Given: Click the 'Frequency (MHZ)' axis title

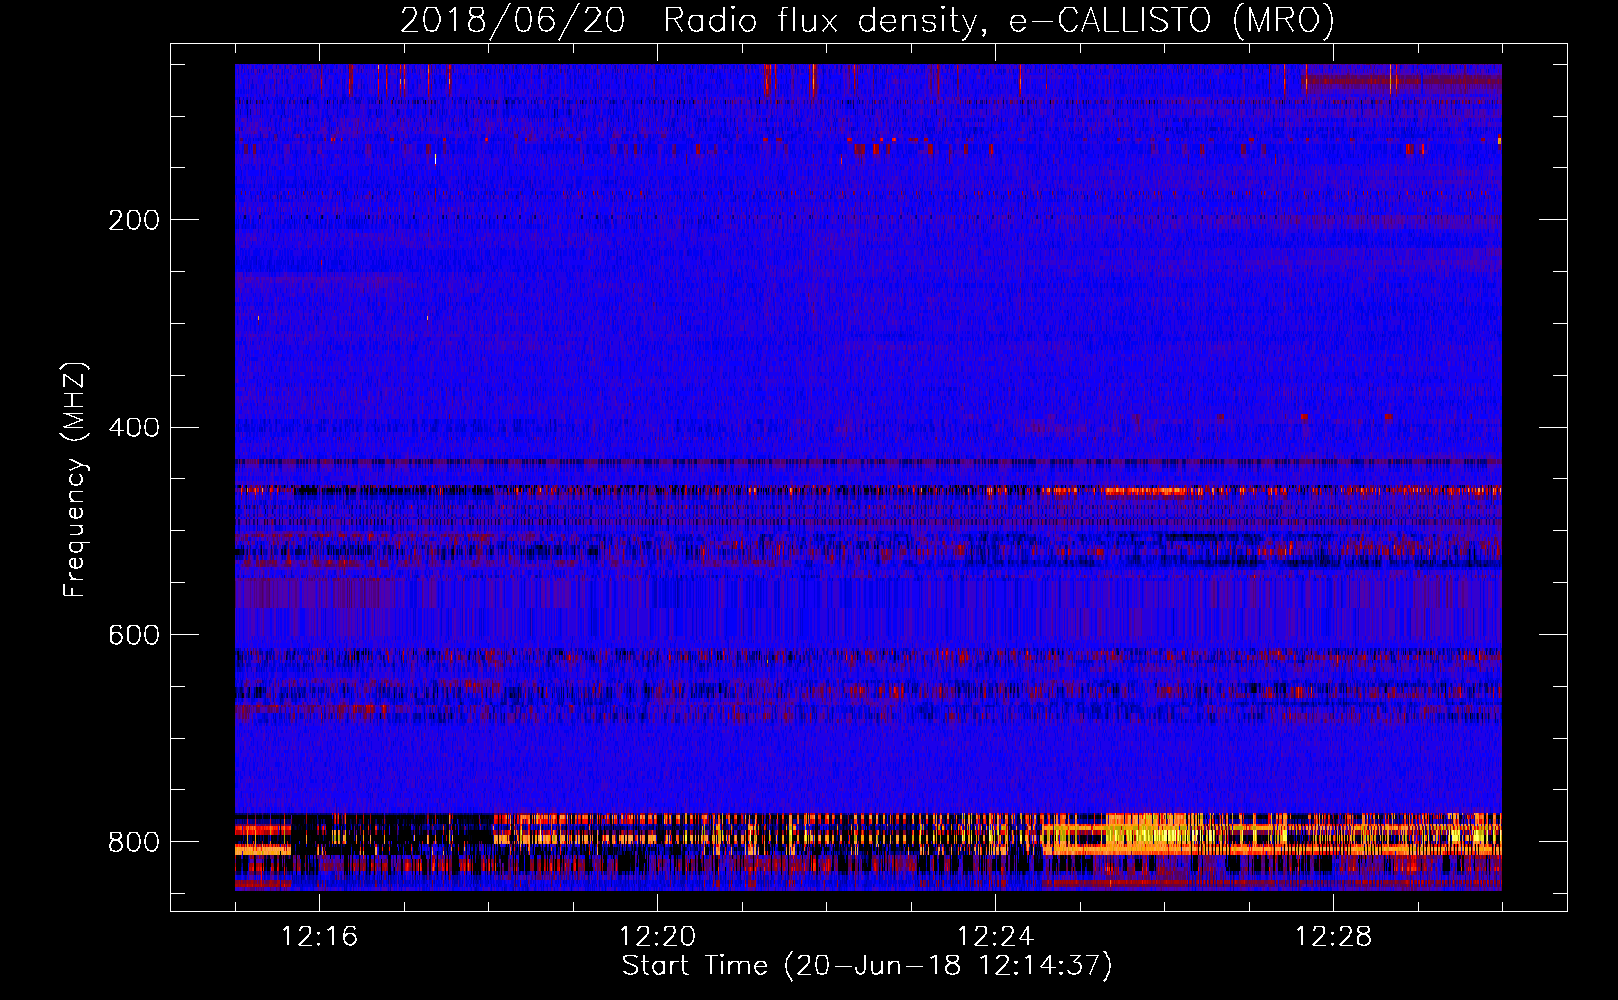Looking at the screenshot, I should (75, 479).
